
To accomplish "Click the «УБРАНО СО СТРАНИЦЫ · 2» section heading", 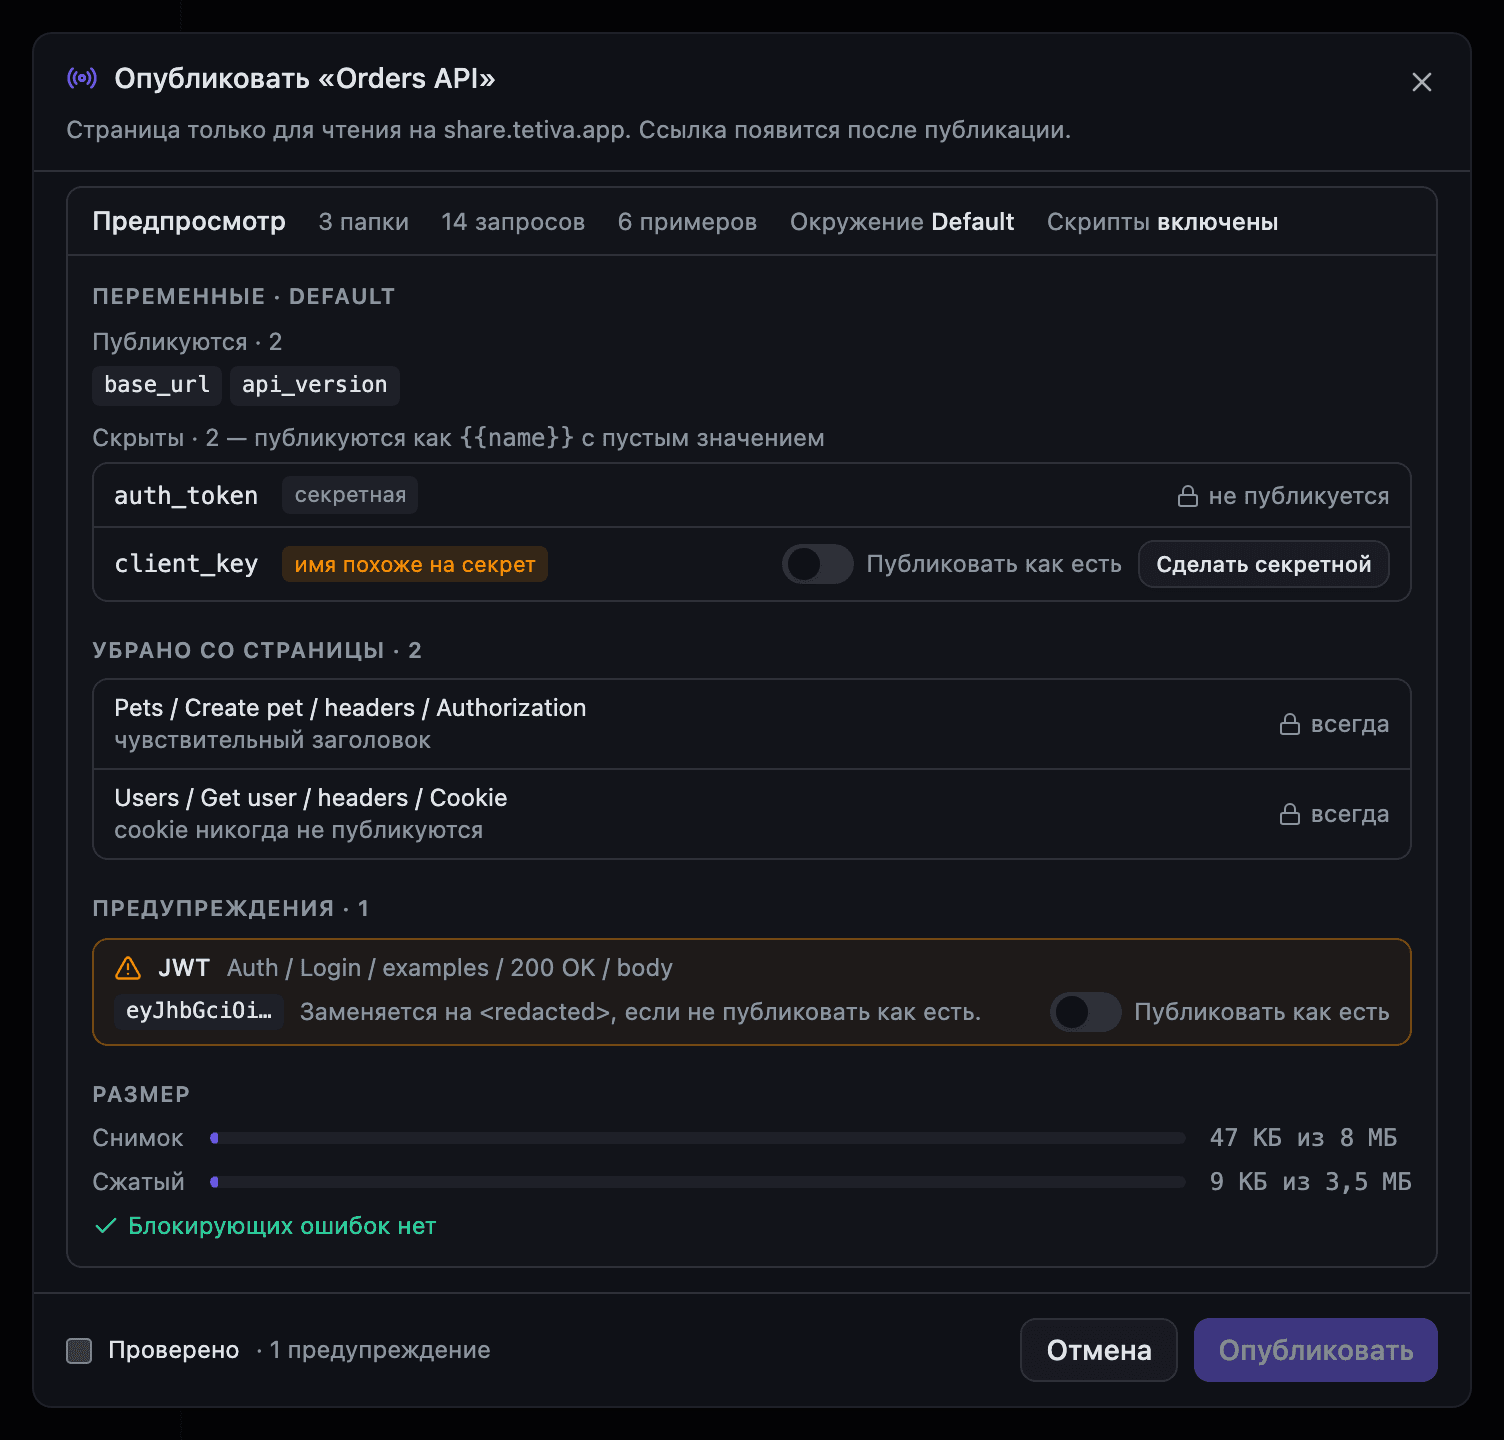I will tap(257, 650).
